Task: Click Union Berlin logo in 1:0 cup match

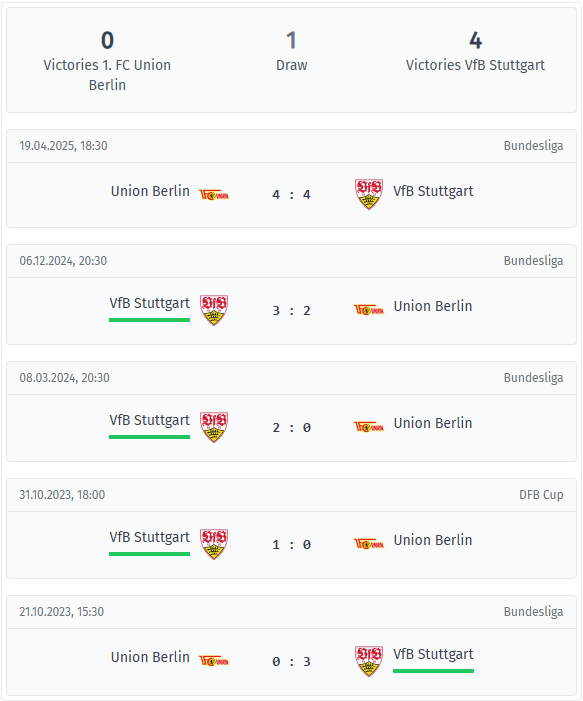Action: [x=369, y=544]
